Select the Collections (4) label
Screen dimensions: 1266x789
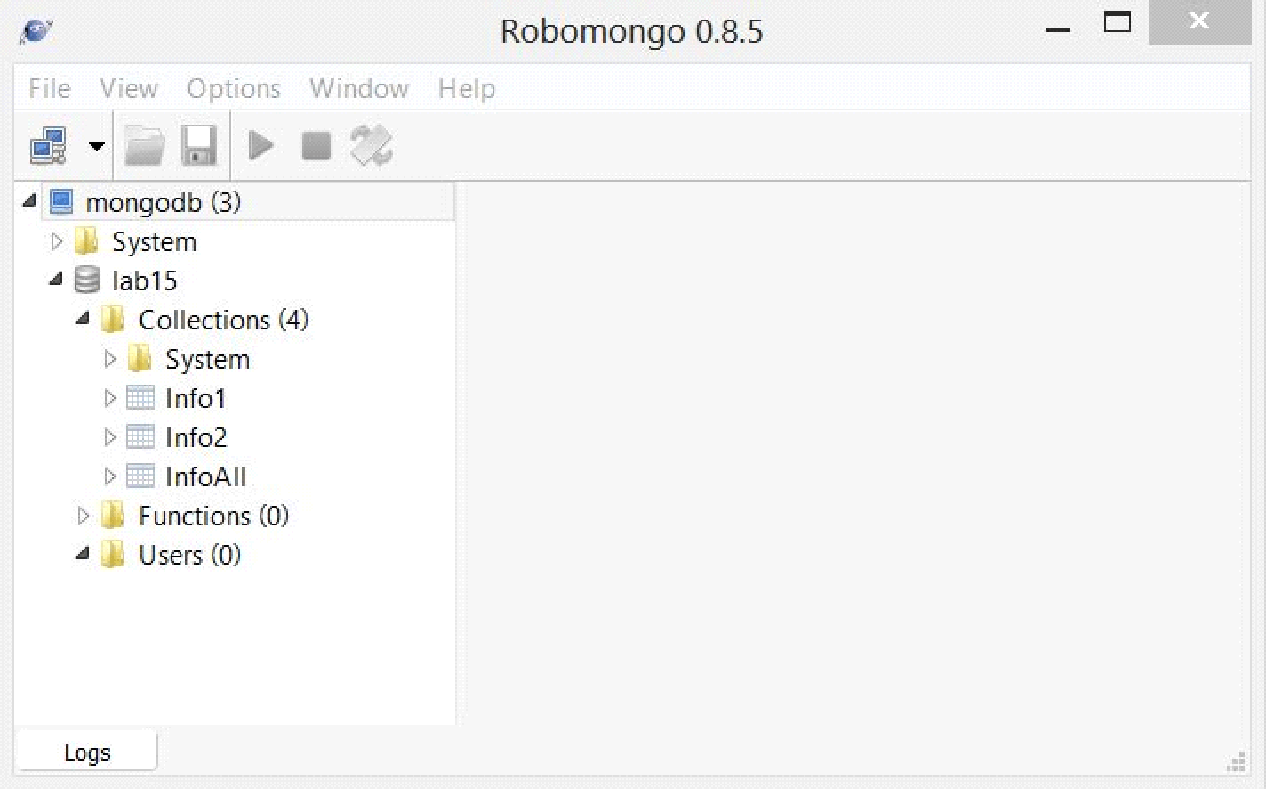tap(224, 320)
